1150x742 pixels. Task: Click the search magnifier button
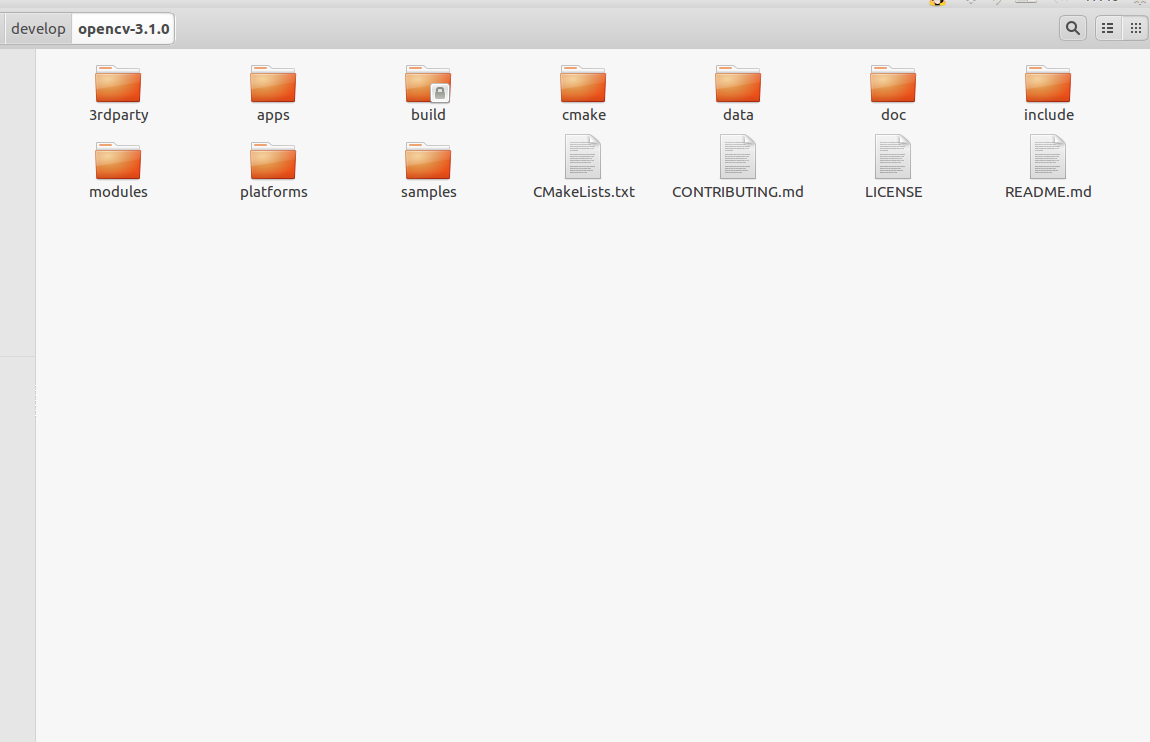tap(1073, 29)
